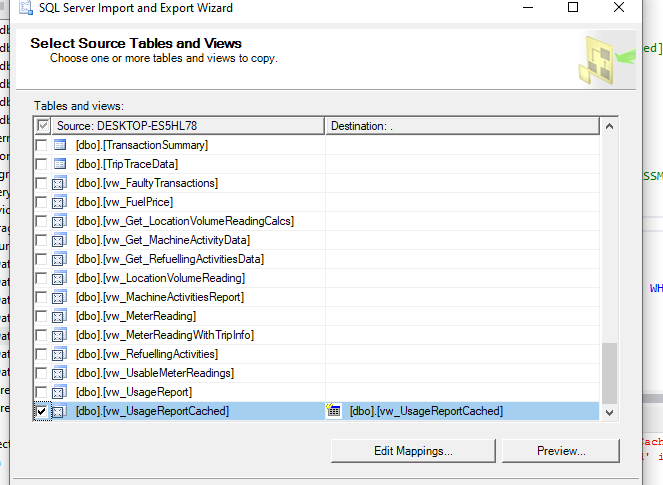This screenshot has height=485, width=663.
Task: Click view icon beside vw_MeterReadingWithTripInfo
Action: [59, 335]
